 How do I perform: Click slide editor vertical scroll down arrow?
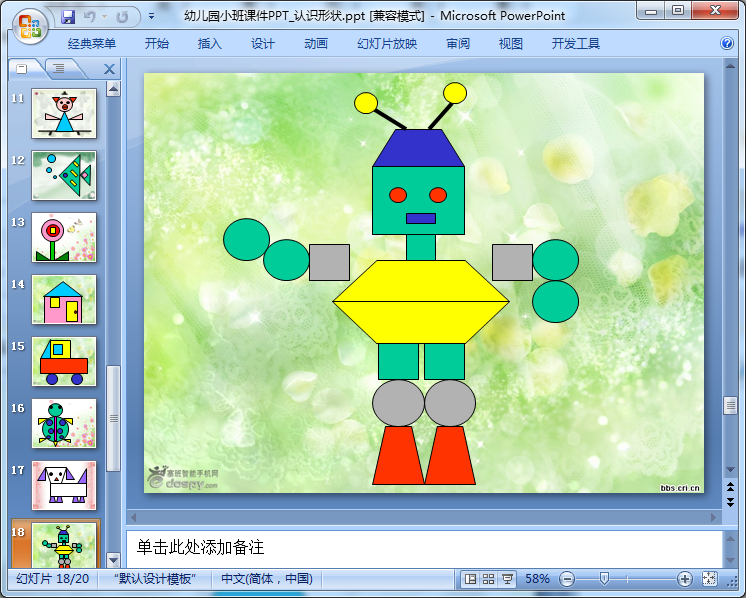[730, 470]
